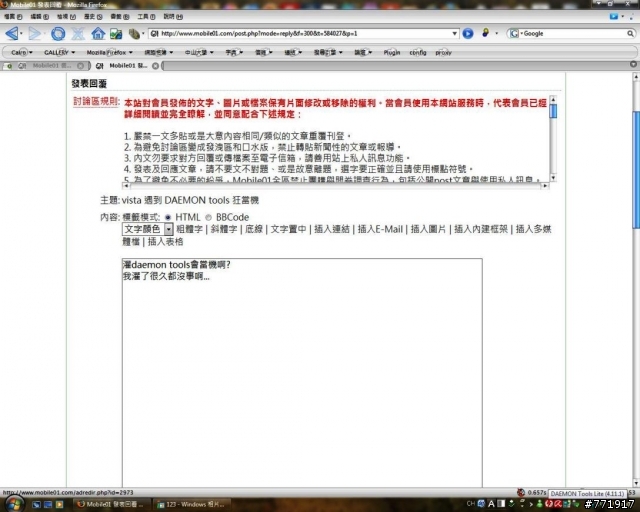The height and width of the screenshot is (512, 640).
Task: Click the 插入E-Mail option
Action: (380, 229)
